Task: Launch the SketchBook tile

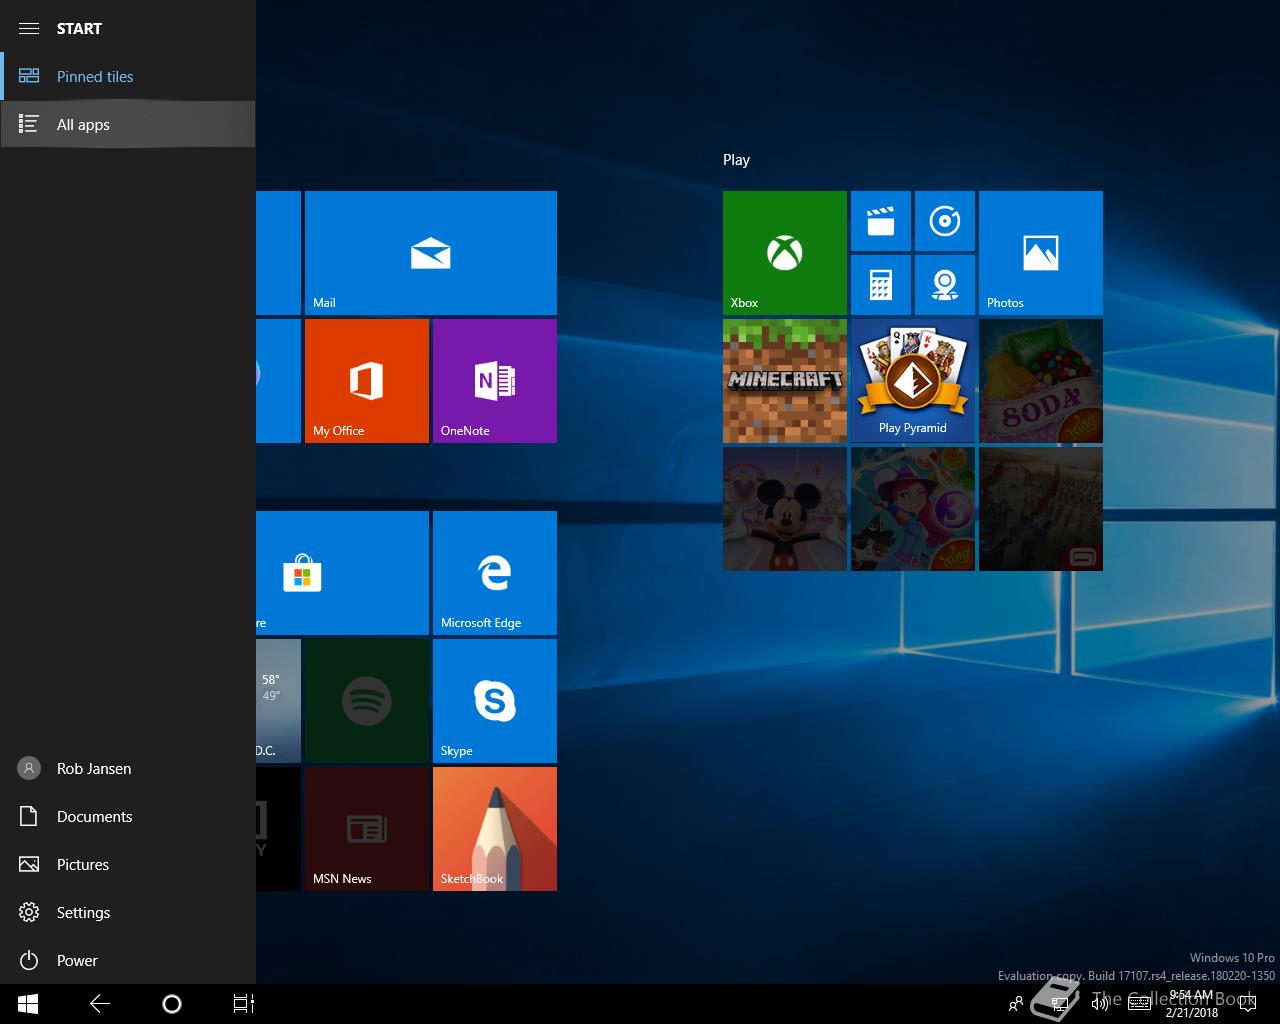Action: coord(495,829)
